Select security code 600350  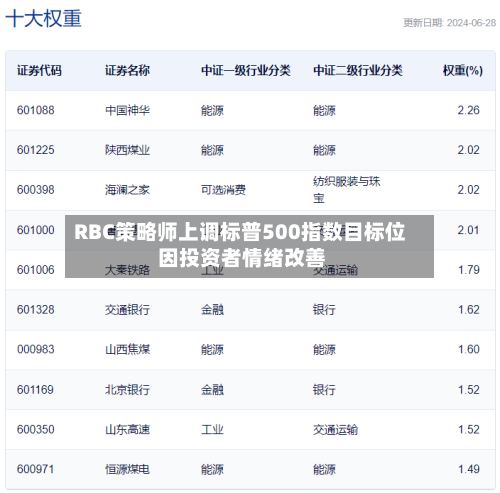tap(36, 429)
